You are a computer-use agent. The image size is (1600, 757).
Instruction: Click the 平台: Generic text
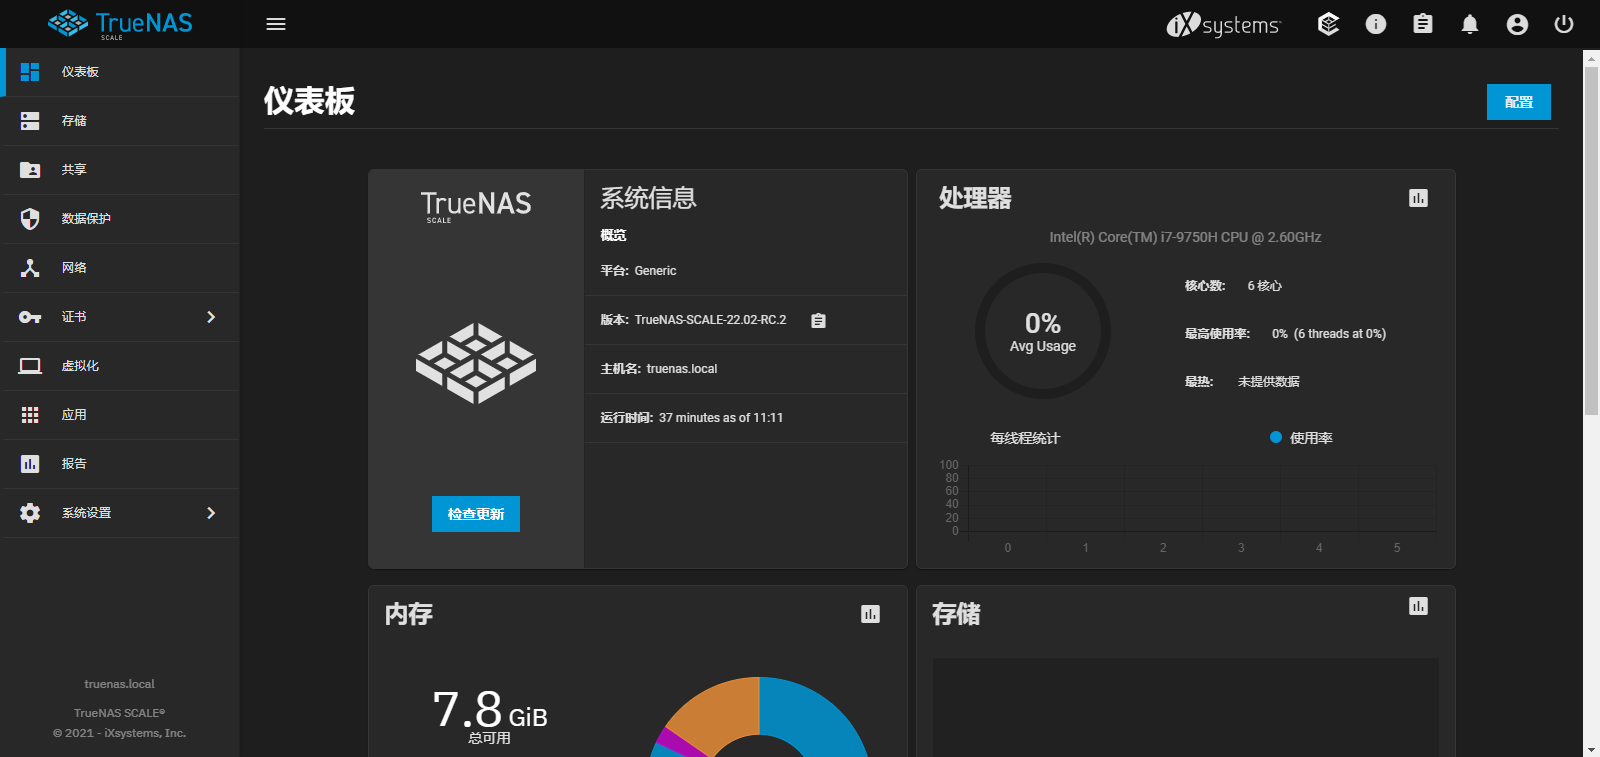tap(638, 271)
